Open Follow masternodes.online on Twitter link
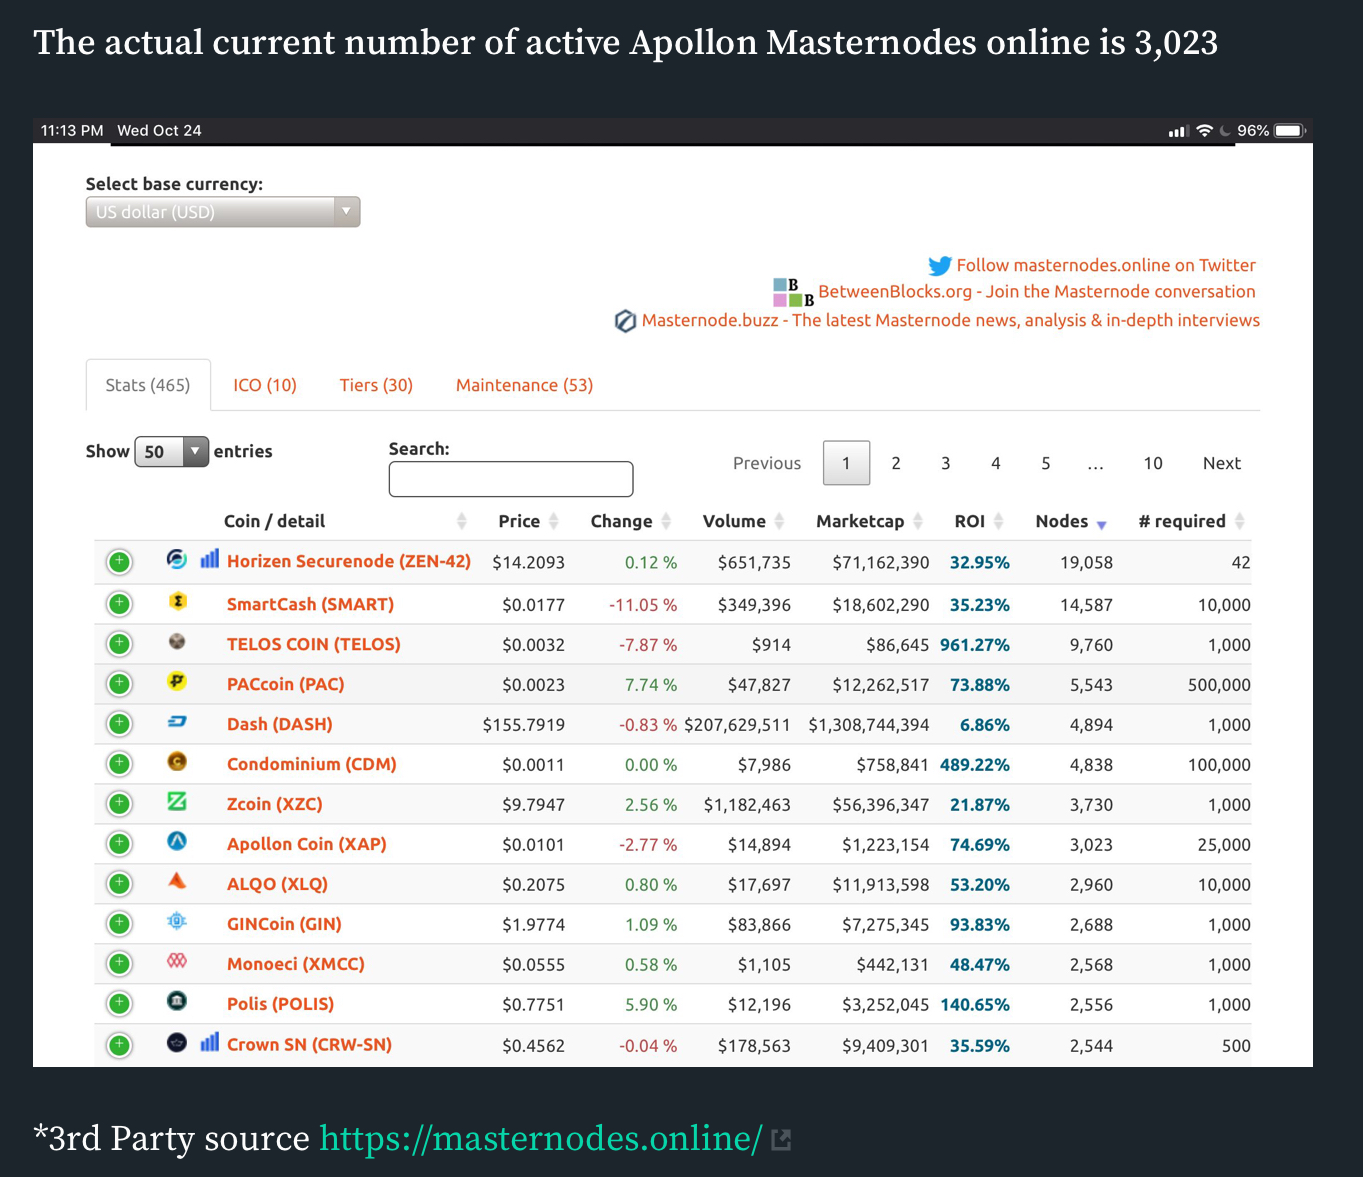 click(1106, 265)
